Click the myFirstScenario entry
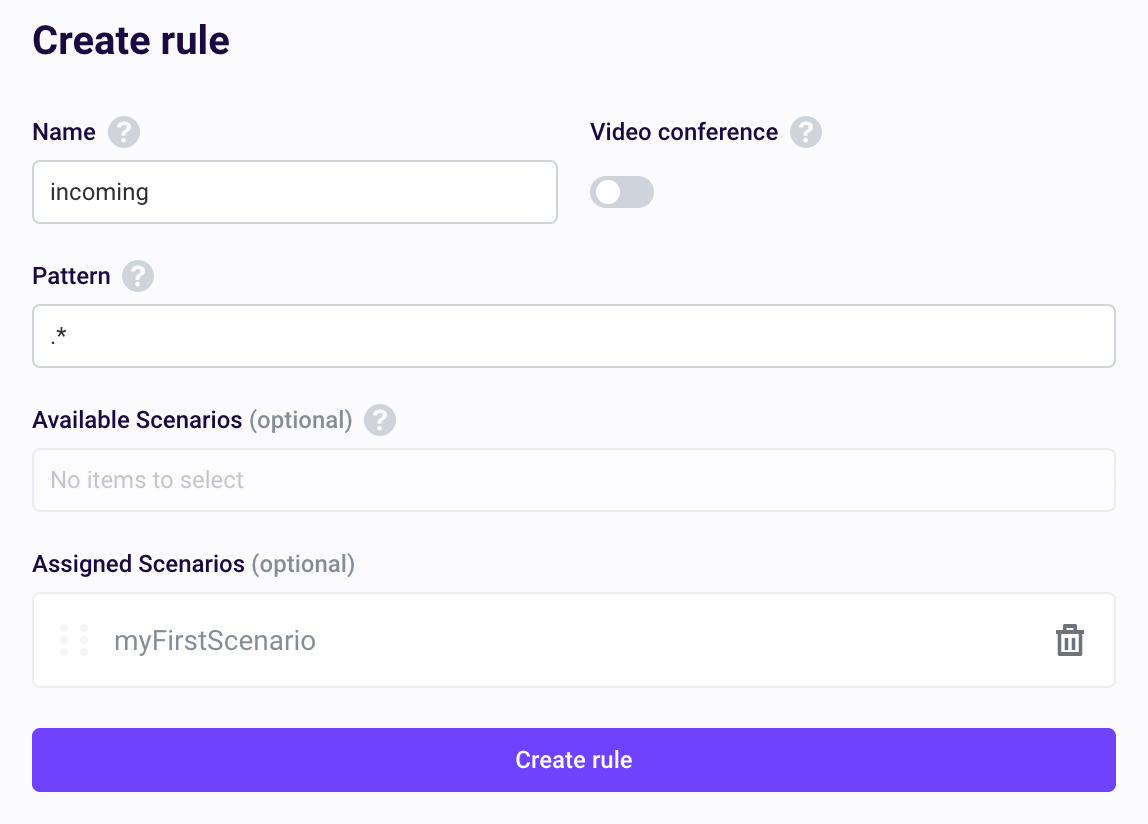Image resolution: width=1148 pixels, height=824 pixels. pos(215,640)
